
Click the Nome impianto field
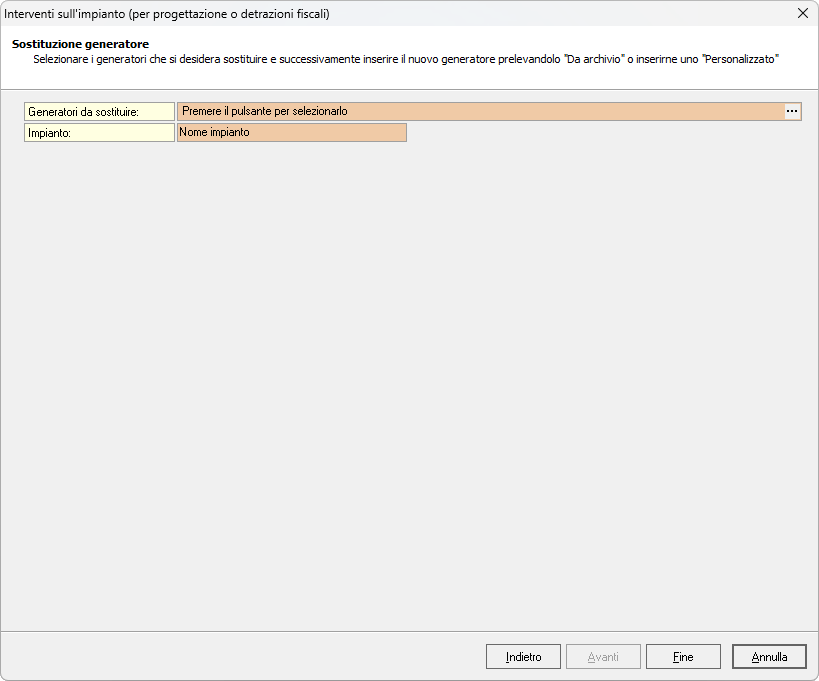tap(291, 132)
